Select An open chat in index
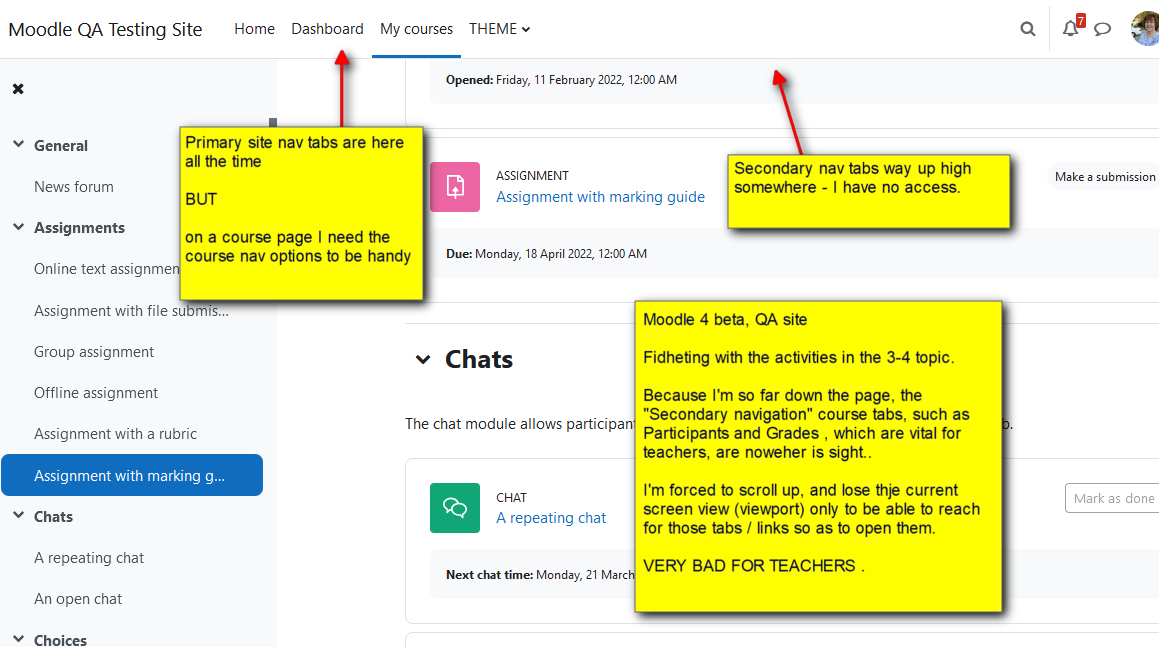 [x=78, y=599]
